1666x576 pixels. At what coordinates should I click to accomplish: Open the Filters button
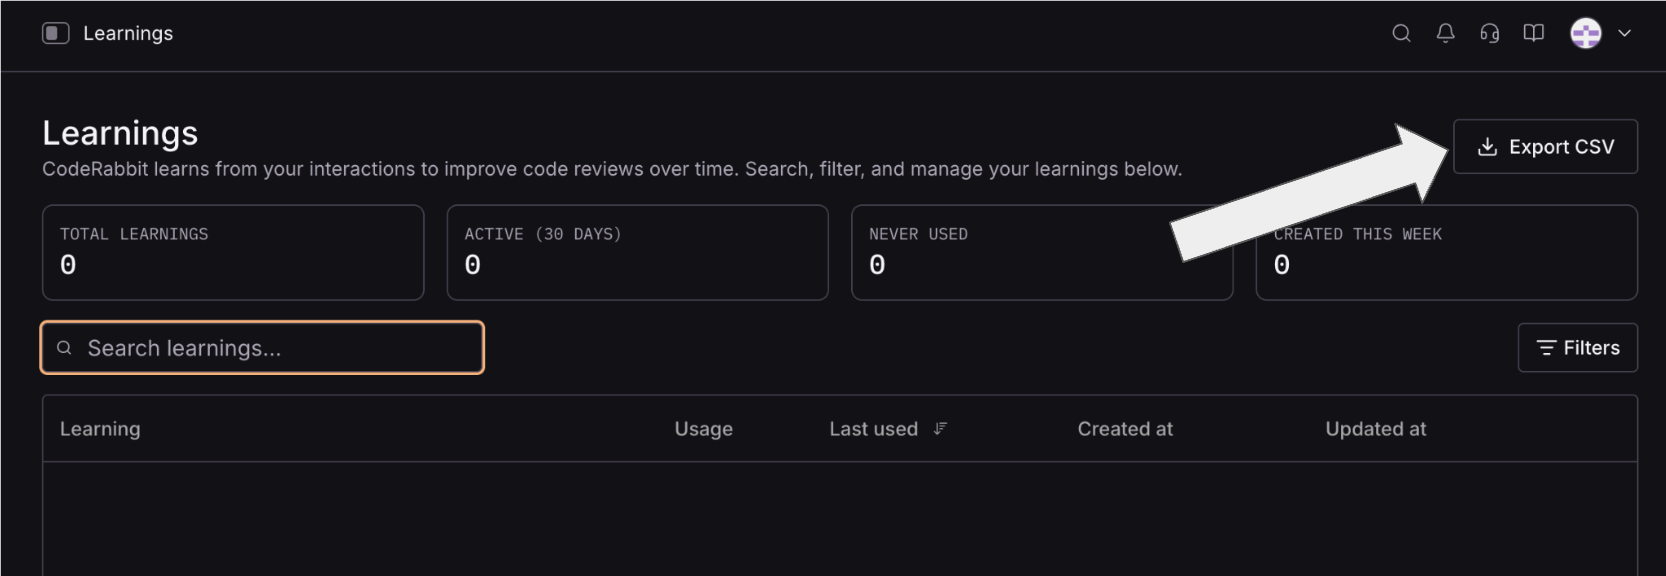1577,348
